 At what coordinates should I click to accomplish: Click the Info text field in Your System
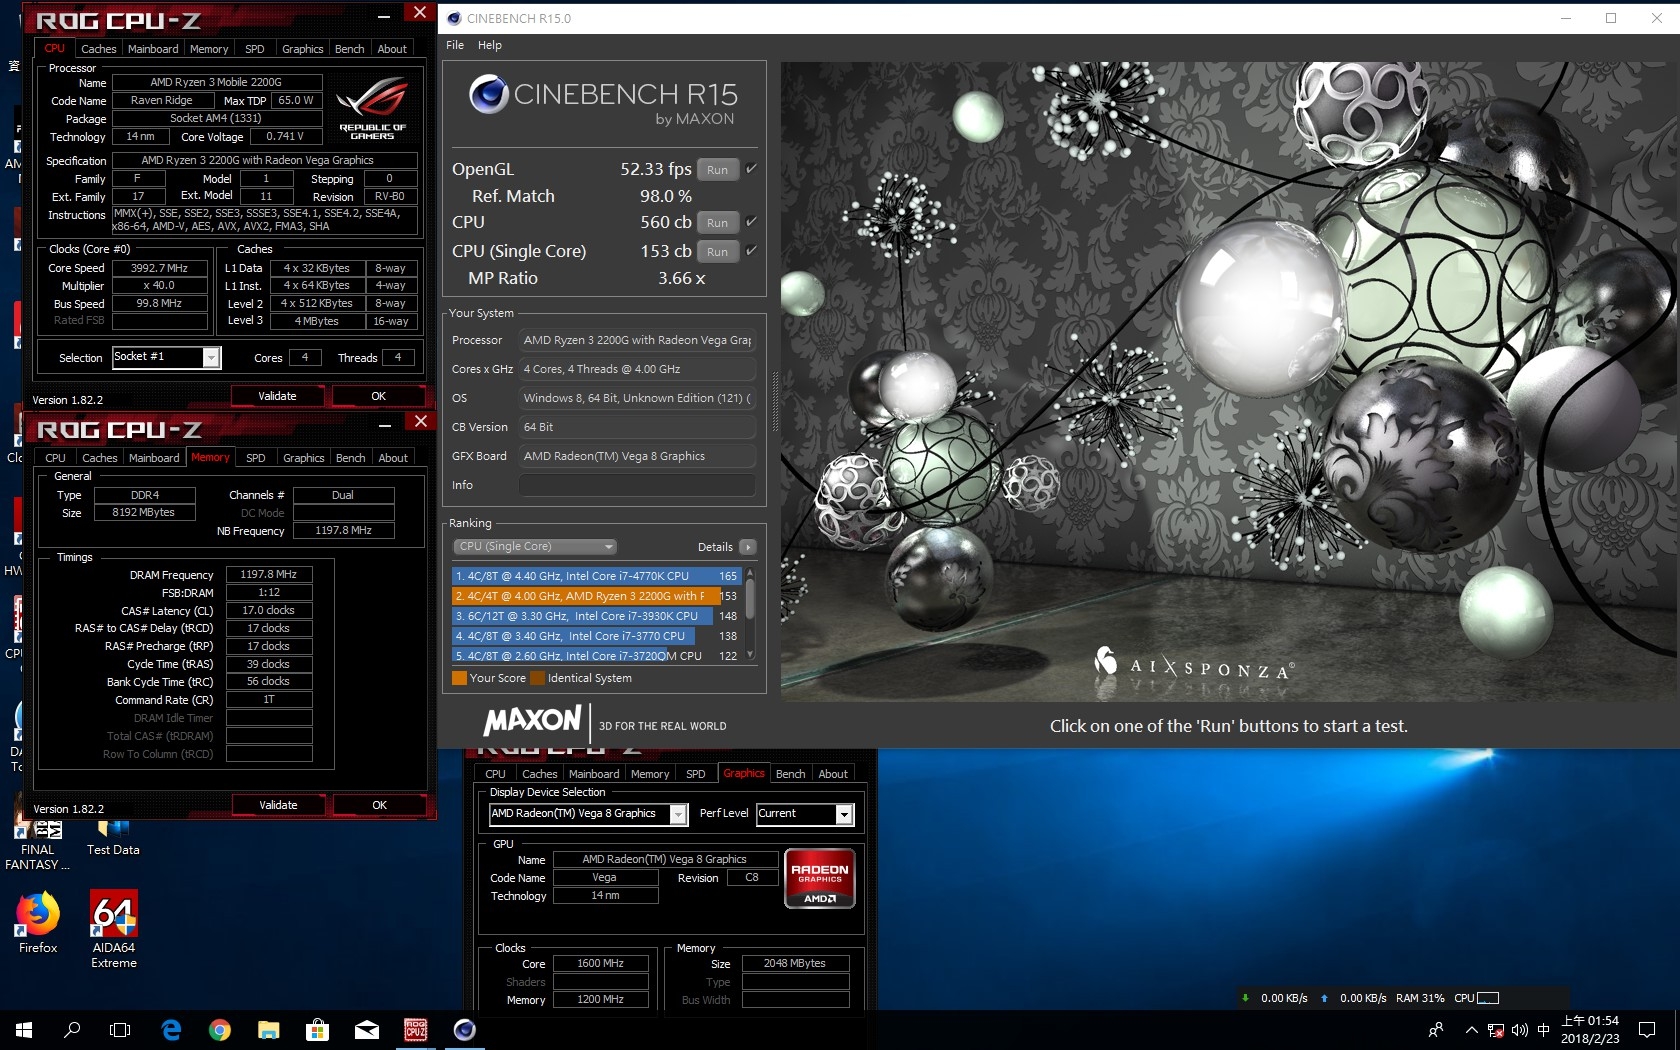pos(637,485)
